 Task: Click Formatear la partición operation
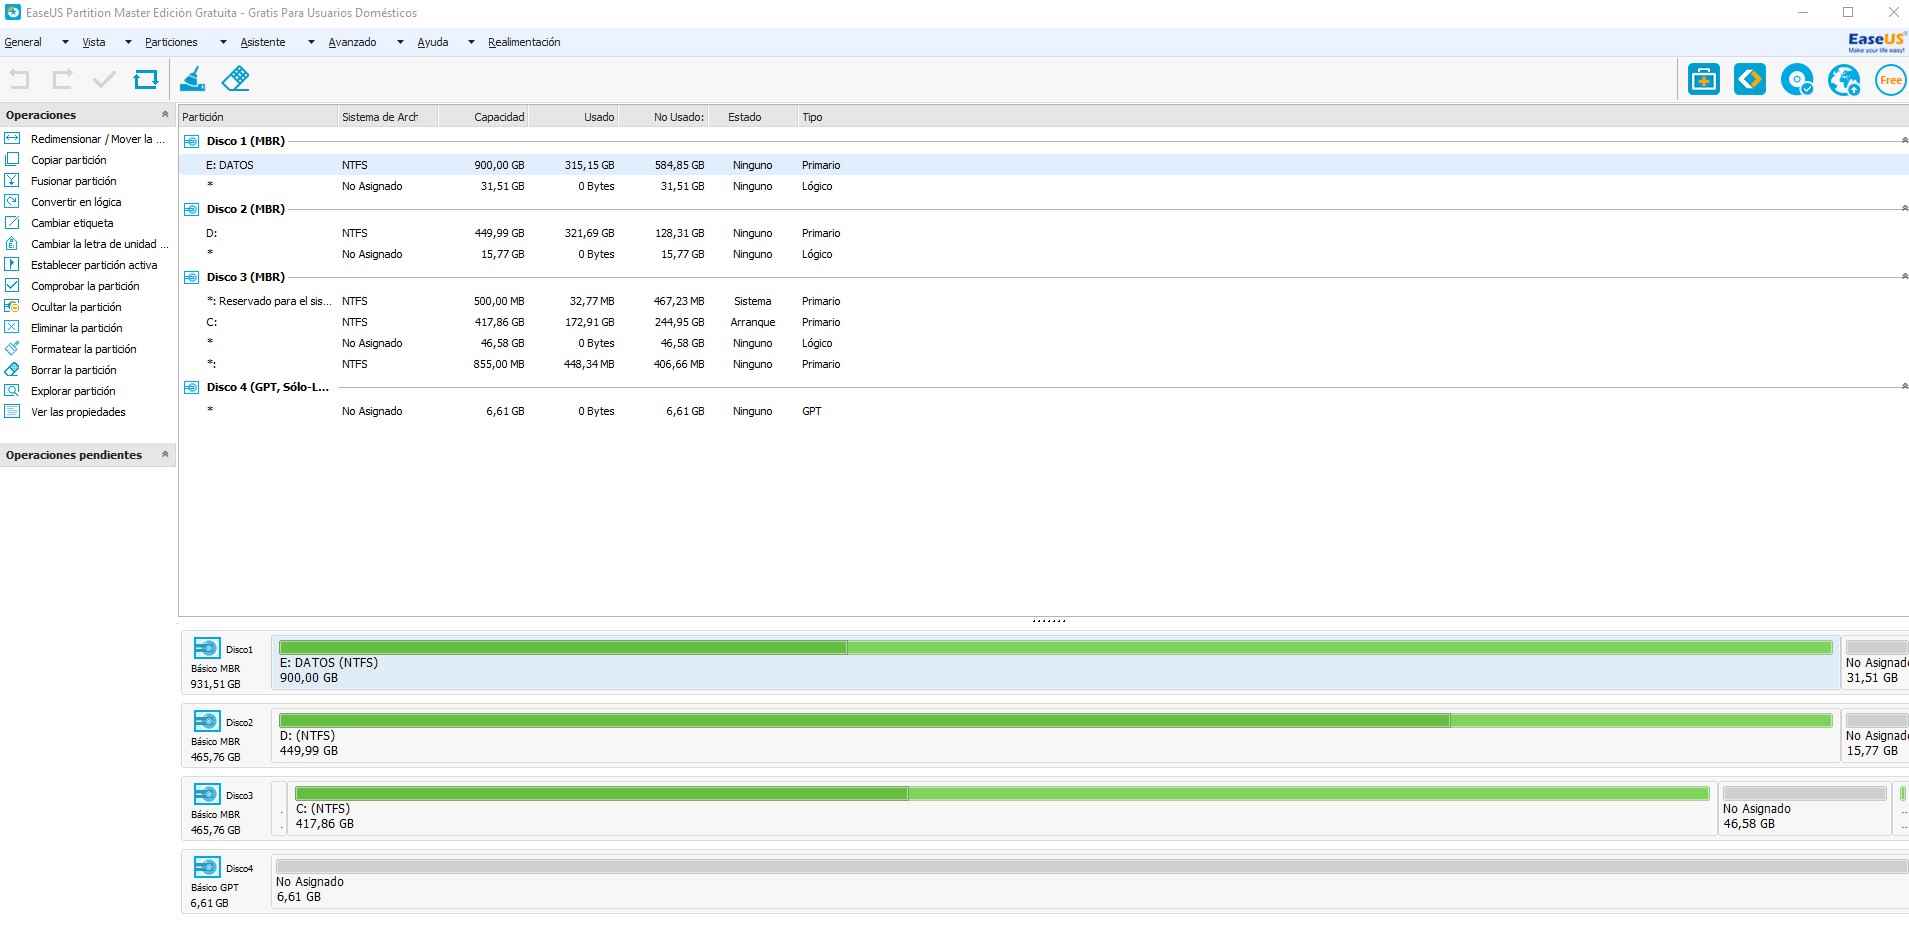pos(83,349)
